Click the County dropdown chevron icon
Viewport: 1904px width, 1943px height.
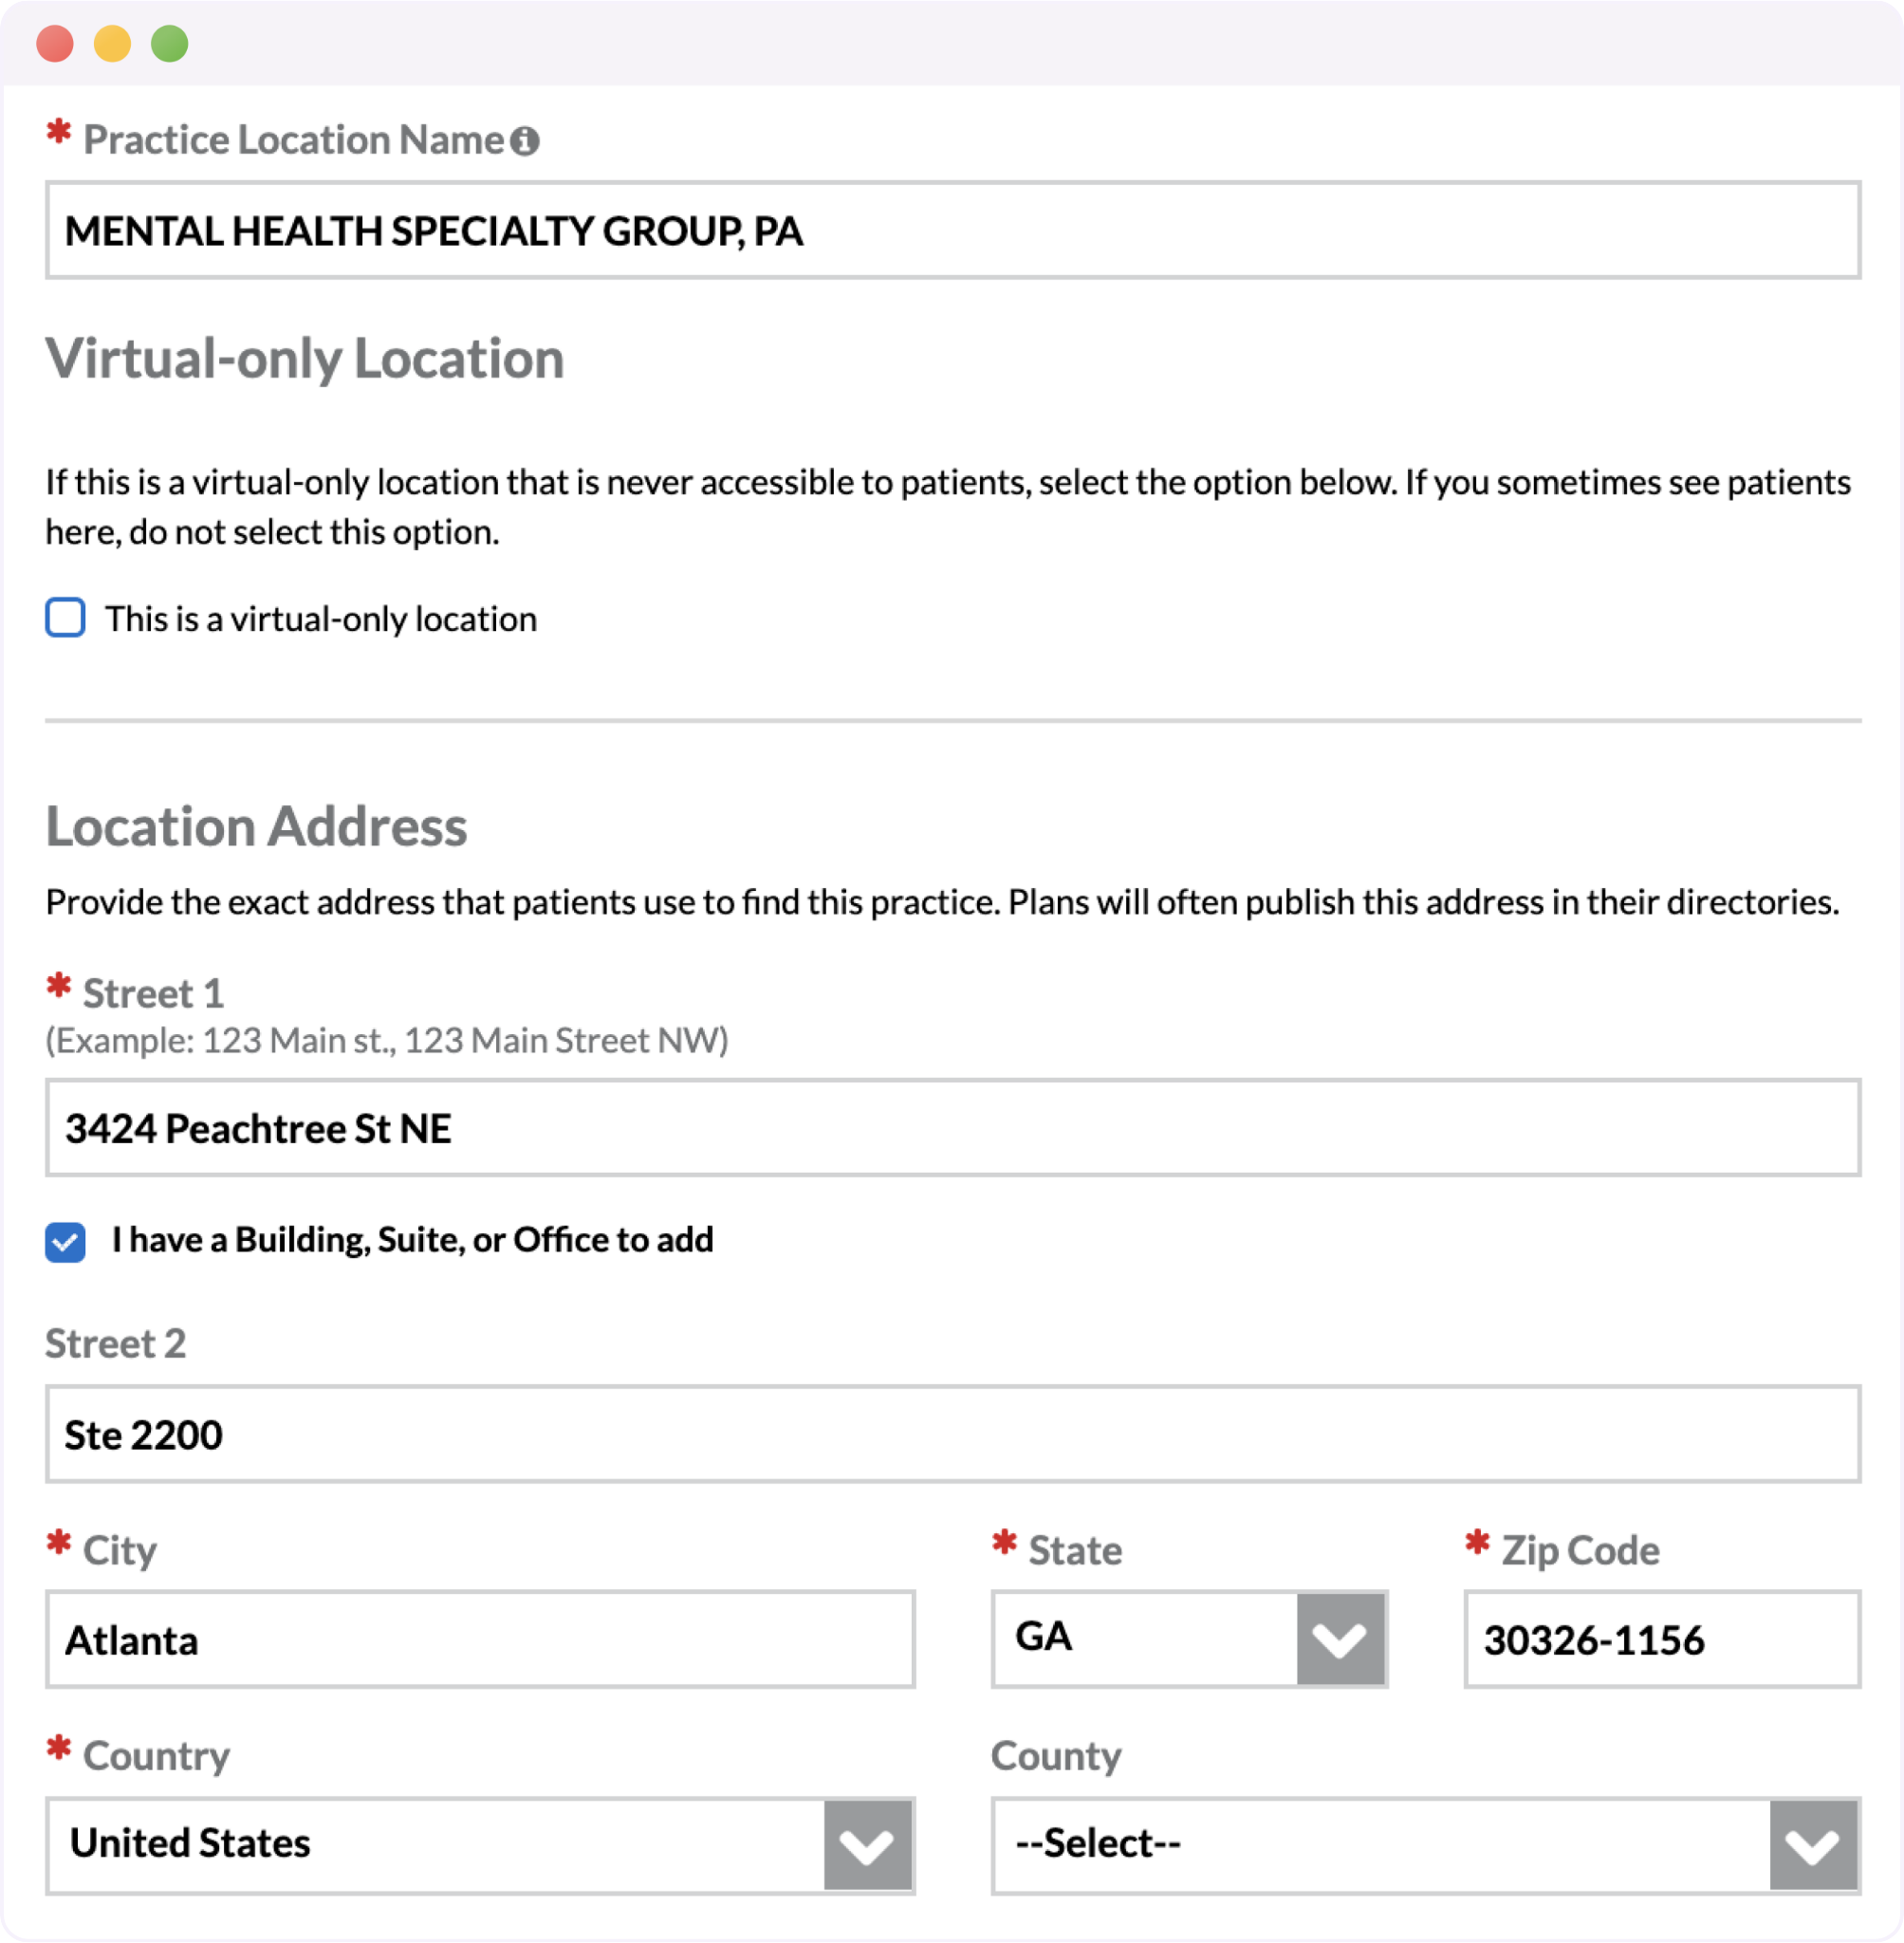[x=1813, y=1845]
